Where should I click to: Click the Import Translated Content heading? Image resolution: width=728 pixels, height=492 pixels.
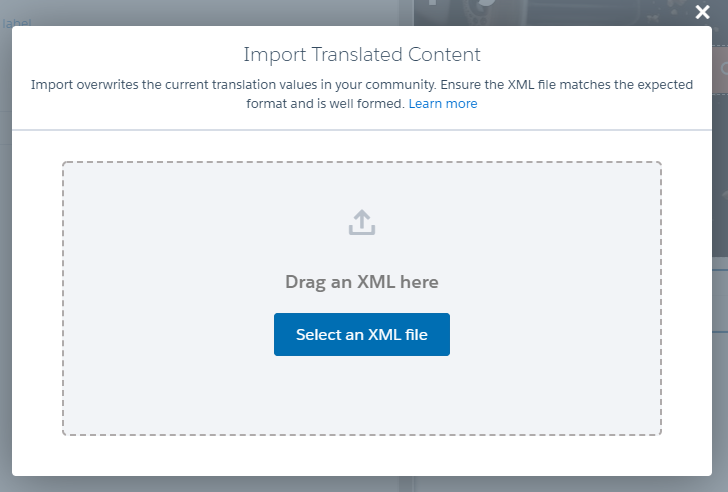coord(362,55)
